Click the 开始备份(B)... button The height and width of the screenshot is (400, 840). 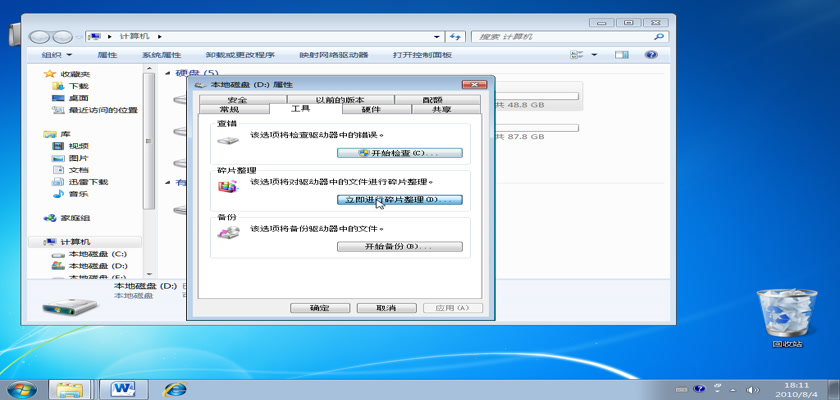[399, 246]
